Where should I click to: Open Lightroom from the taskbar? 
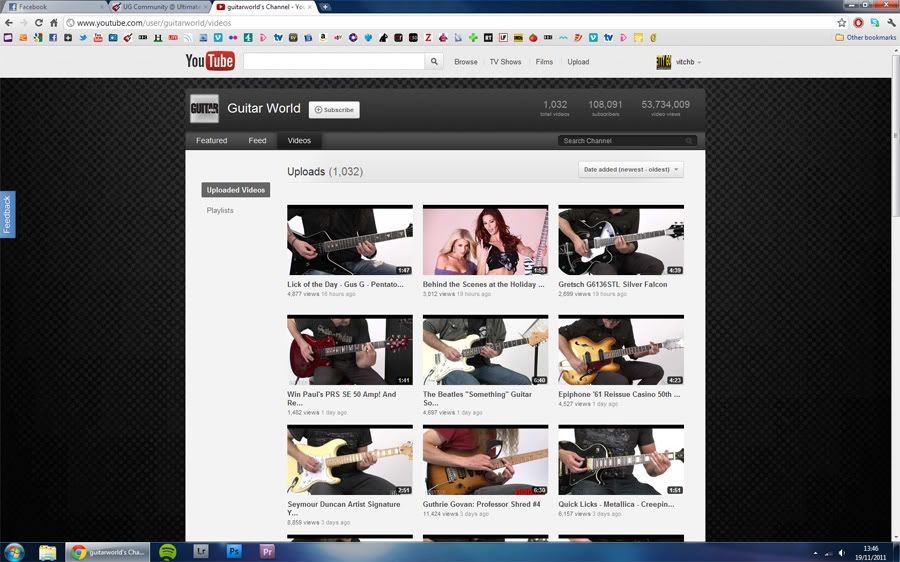tap(201, 552)
